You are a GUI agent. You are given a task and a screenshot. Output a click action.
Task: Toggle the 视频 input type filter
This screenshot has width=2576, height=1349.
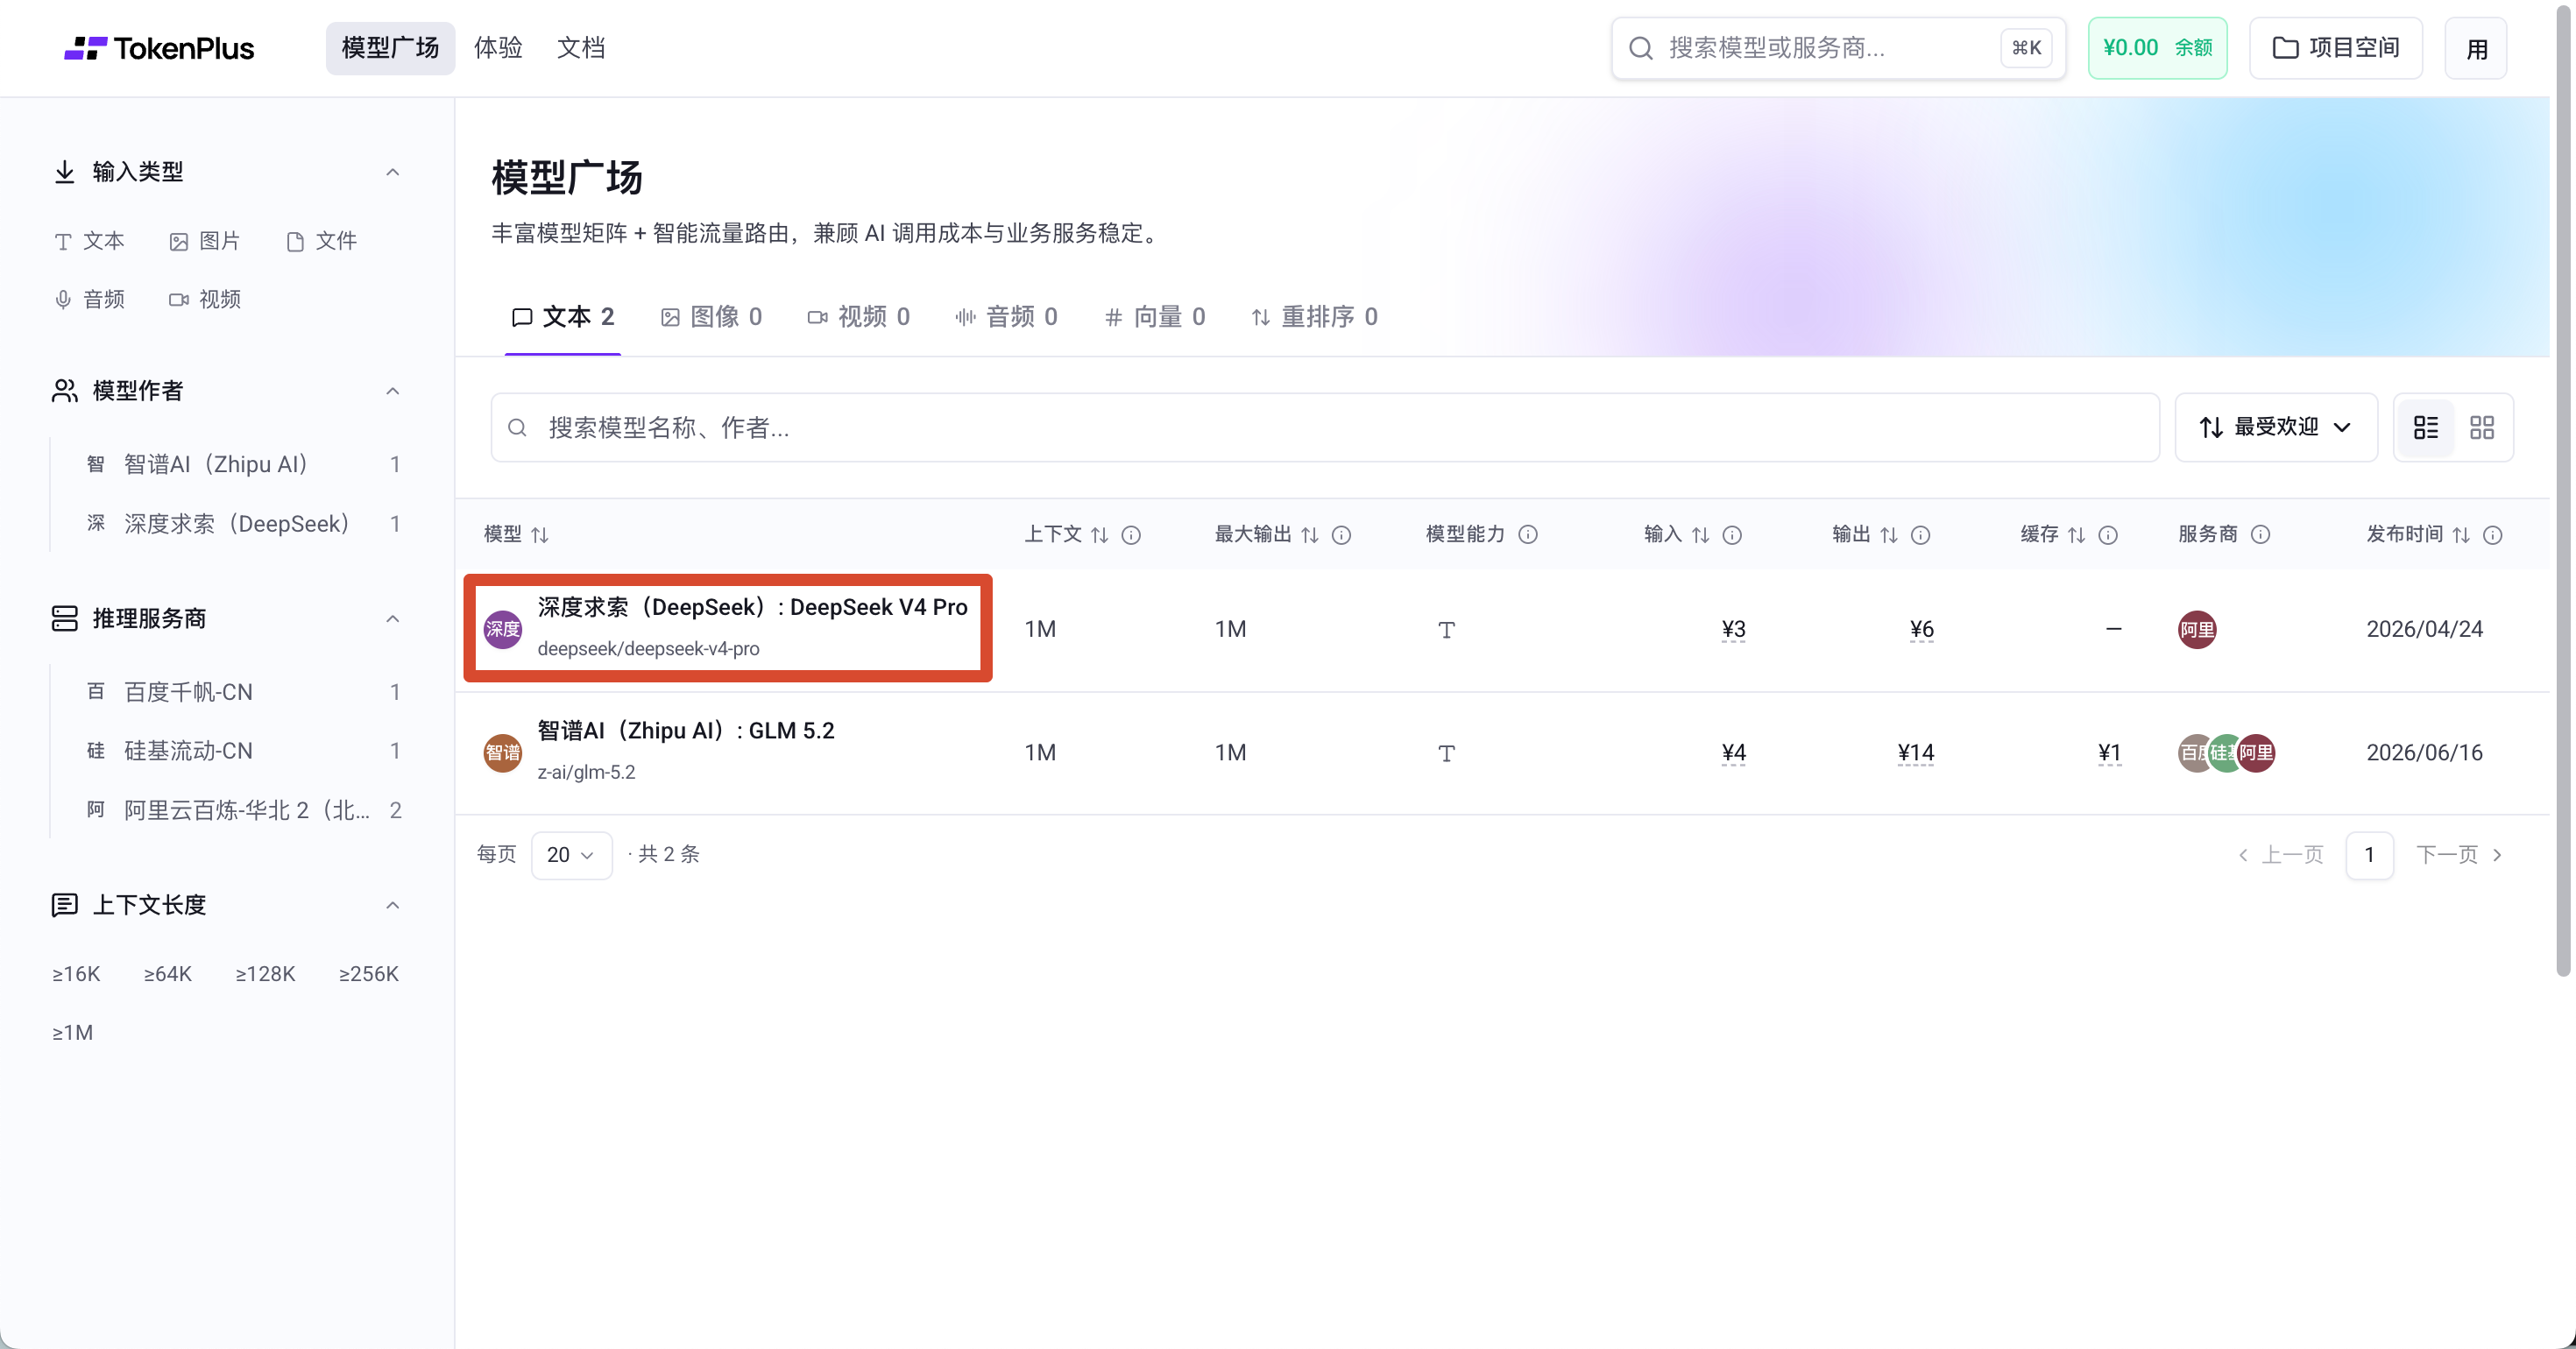[x=205, y=299]
